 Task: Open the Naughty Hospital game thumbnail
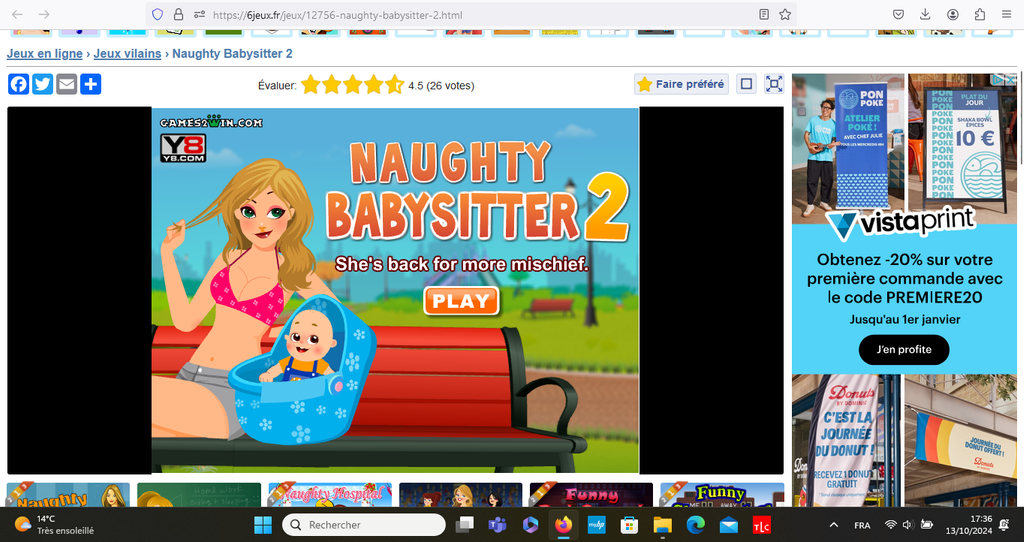(330, 495)
